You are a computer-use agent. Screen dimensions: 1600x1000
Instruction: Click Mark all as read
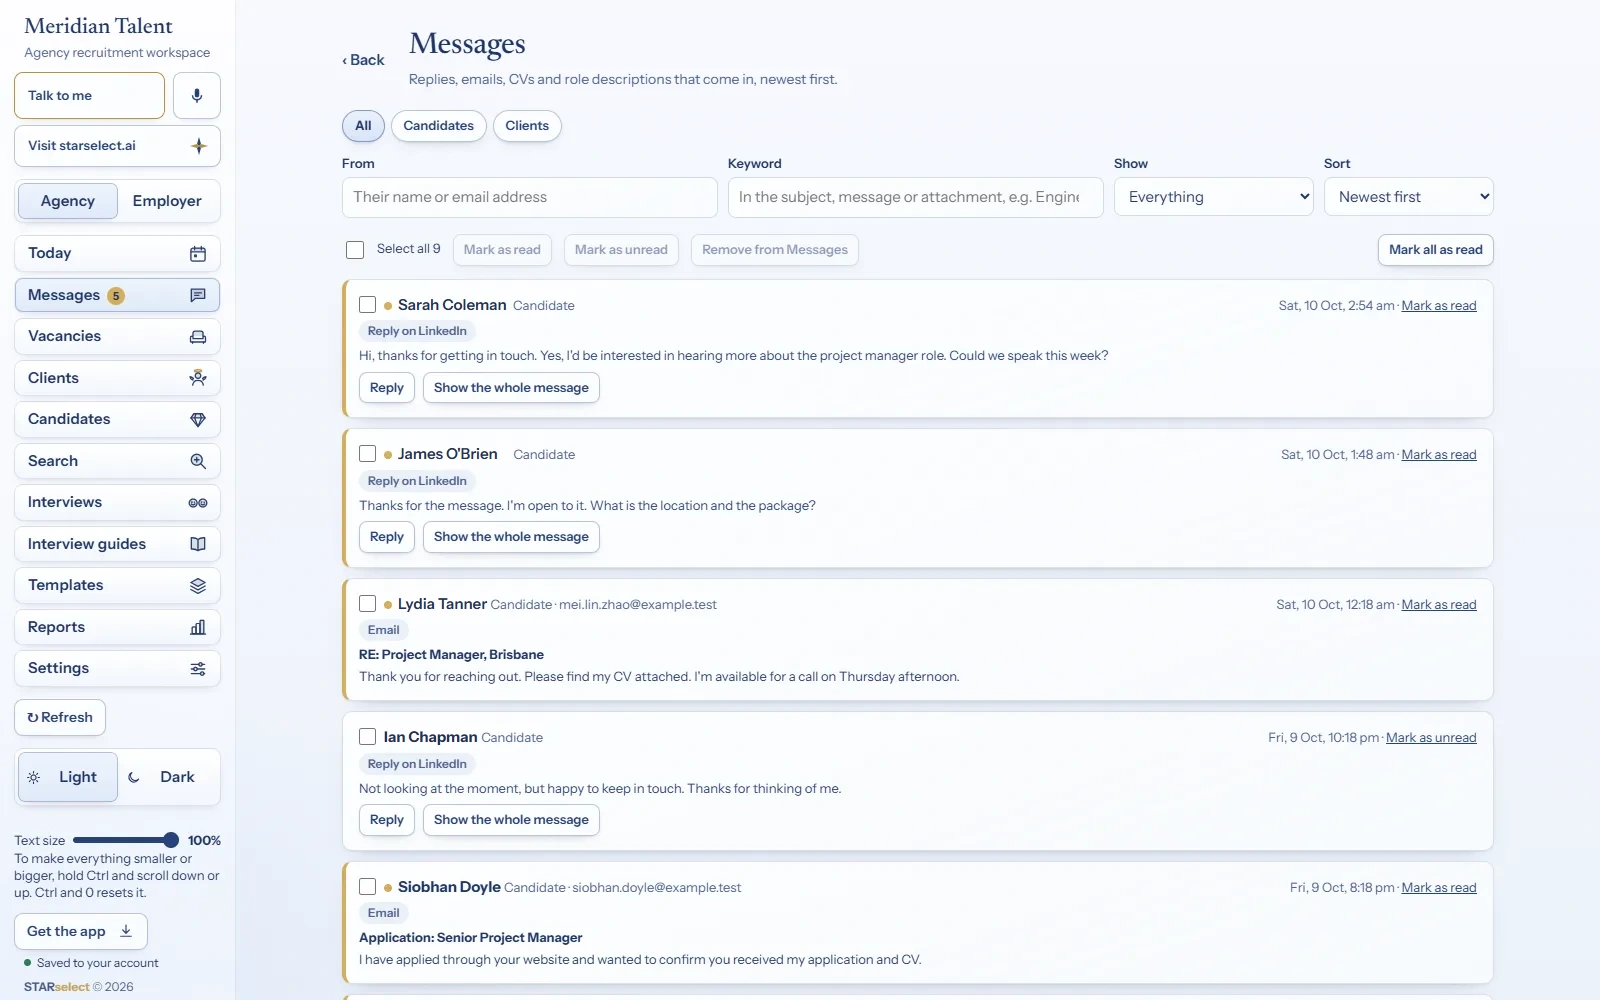tap(1436, 250)
